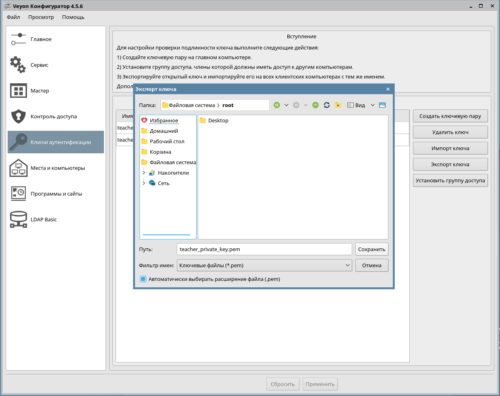Open the Вид view menu

(356, 105)
